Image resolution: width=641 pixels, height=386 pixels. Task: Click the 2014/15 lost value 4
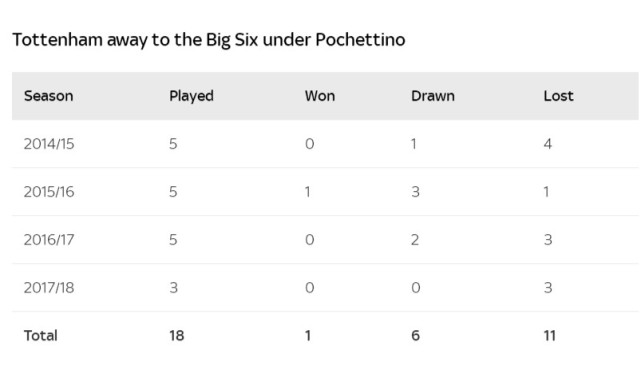[x=548, y=144]
